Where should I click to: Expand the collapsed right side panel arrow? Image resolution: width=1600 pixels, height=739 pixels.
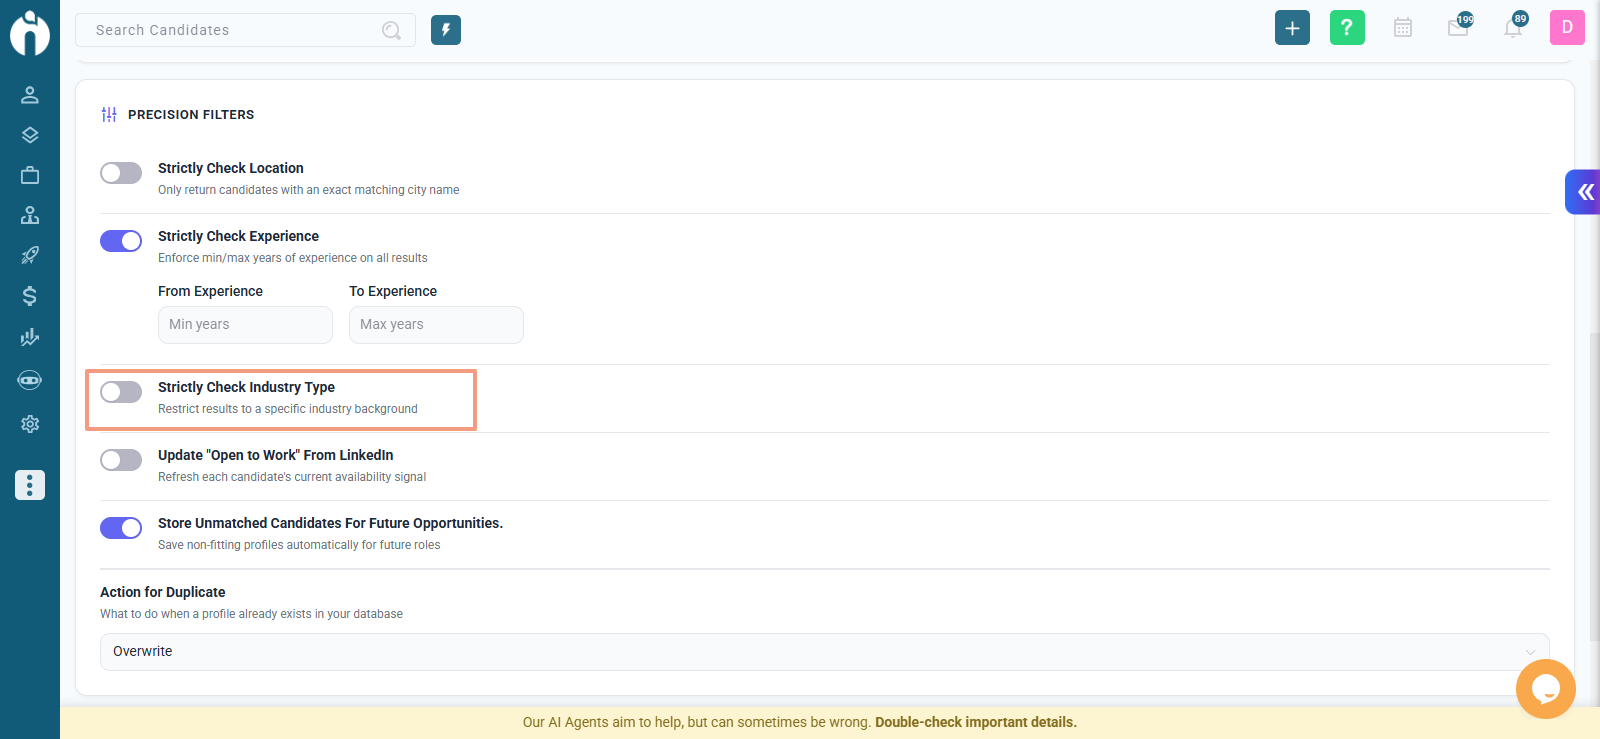[1584, 192]
